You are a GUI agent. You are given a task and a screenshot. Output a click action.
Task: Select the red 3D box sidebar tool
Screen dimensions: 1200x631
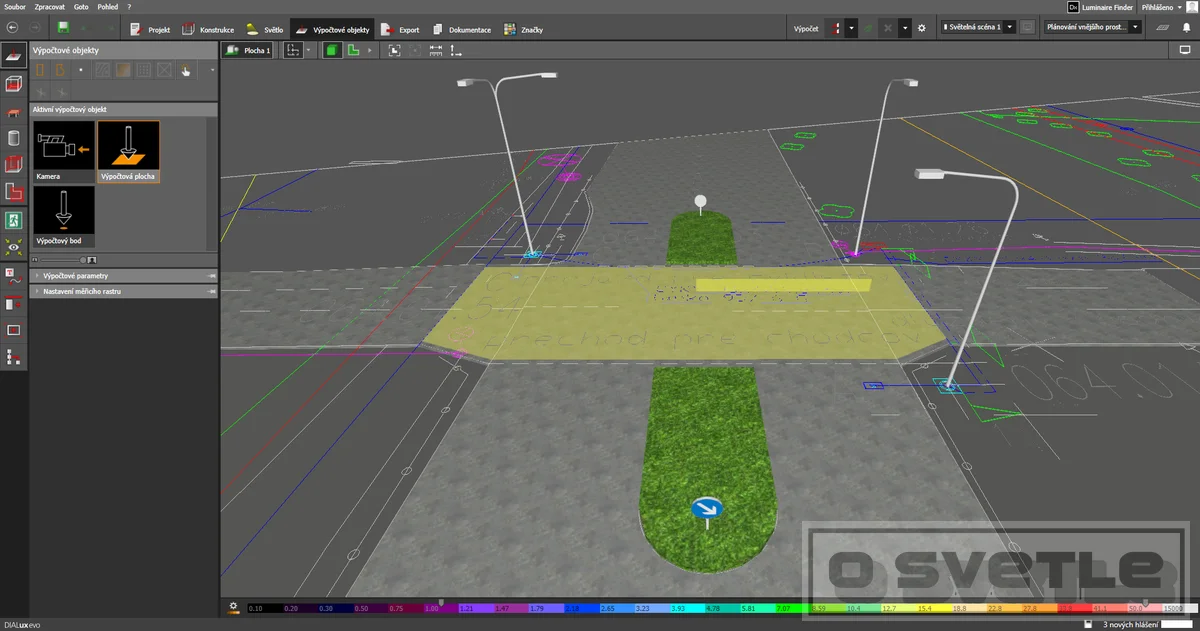(14, 86)
